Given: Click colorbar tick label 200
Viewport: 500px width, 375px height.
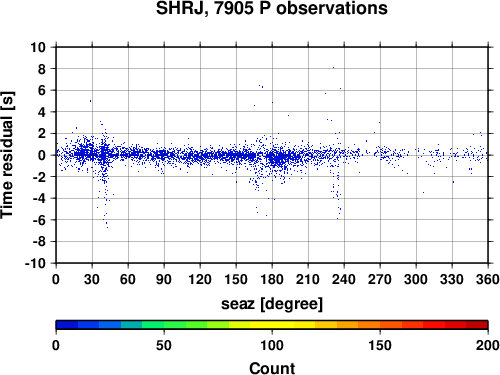Looking at the screenshot, I should click(488, 346).
